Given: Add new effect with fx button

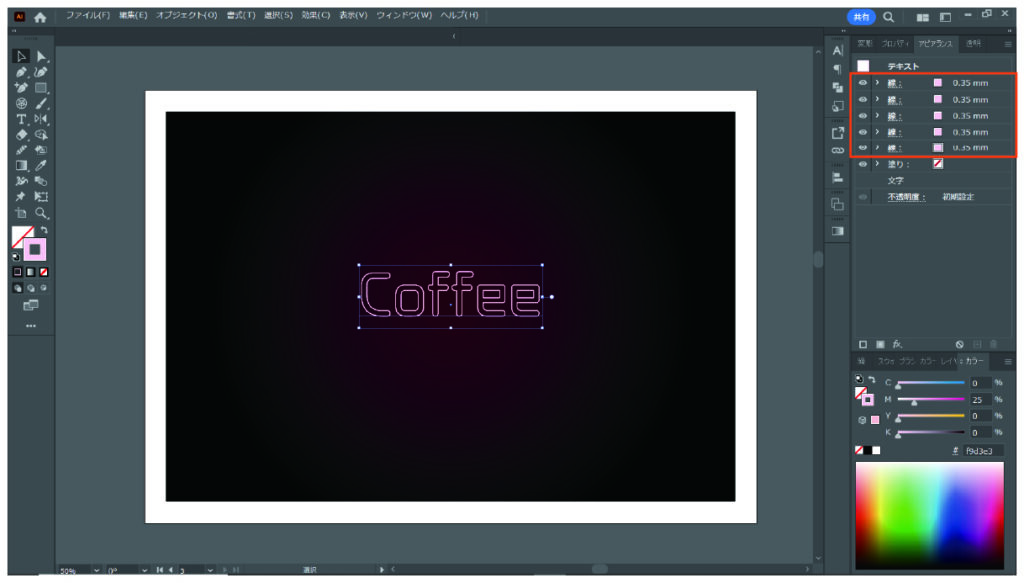Looking at the screenshot, I should coord(897,344).
